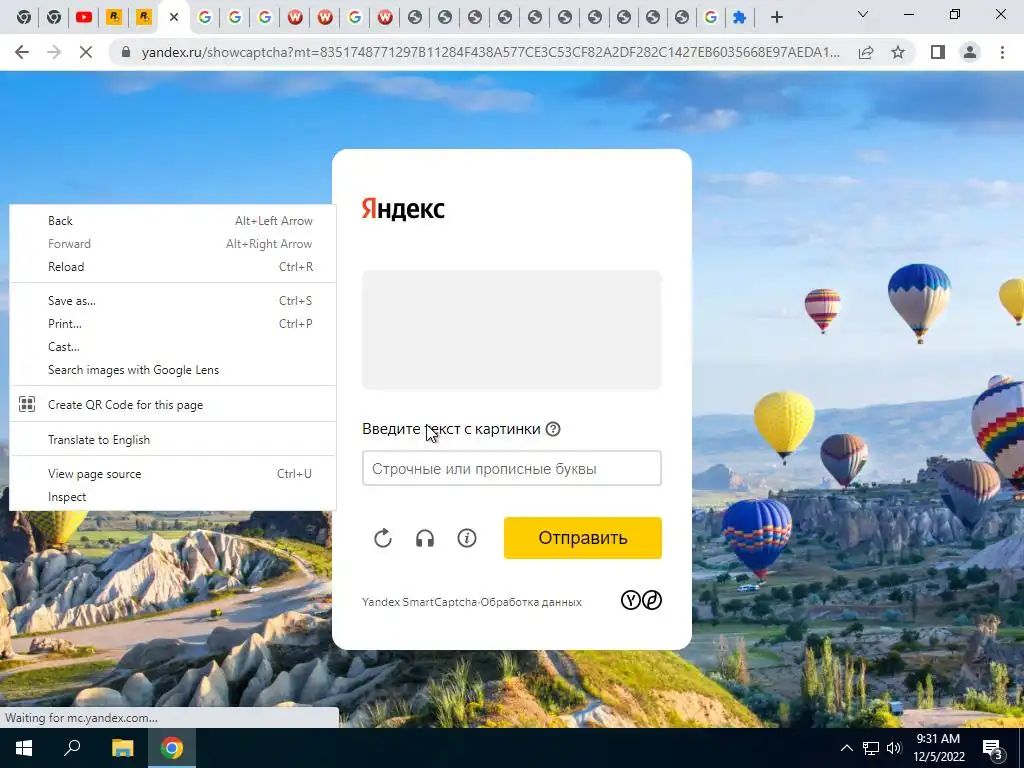Select Print... in context menu
Image resolution: width=1024 pixels, height=768 pixels.
point(173,324)
